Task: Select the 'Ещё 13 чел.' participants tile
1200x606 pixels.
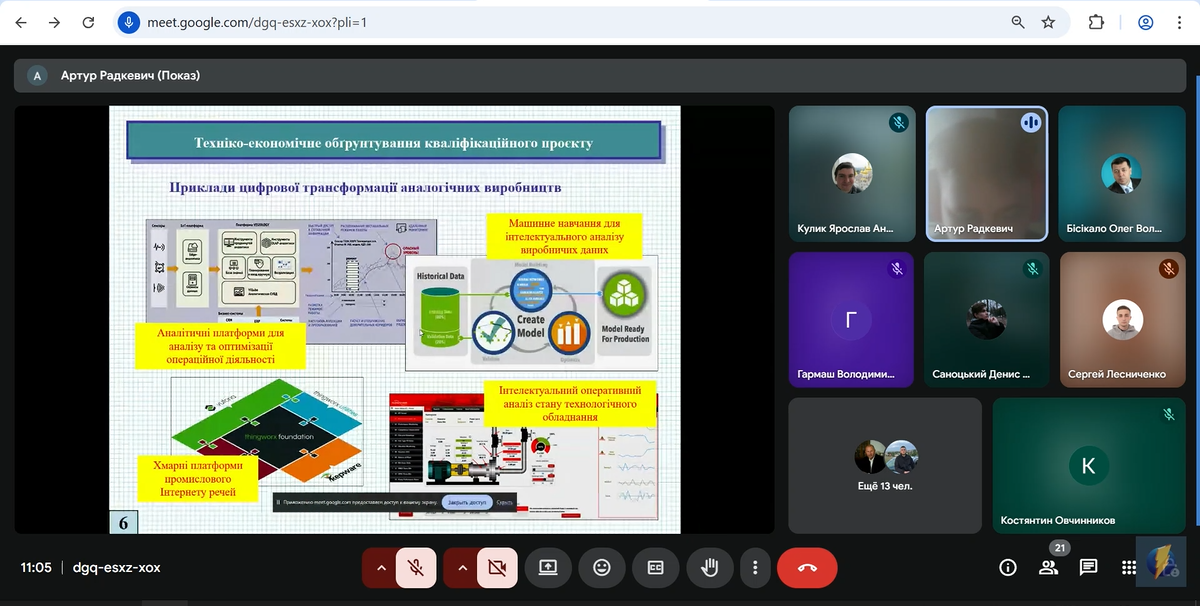Action: pos(885,465)
